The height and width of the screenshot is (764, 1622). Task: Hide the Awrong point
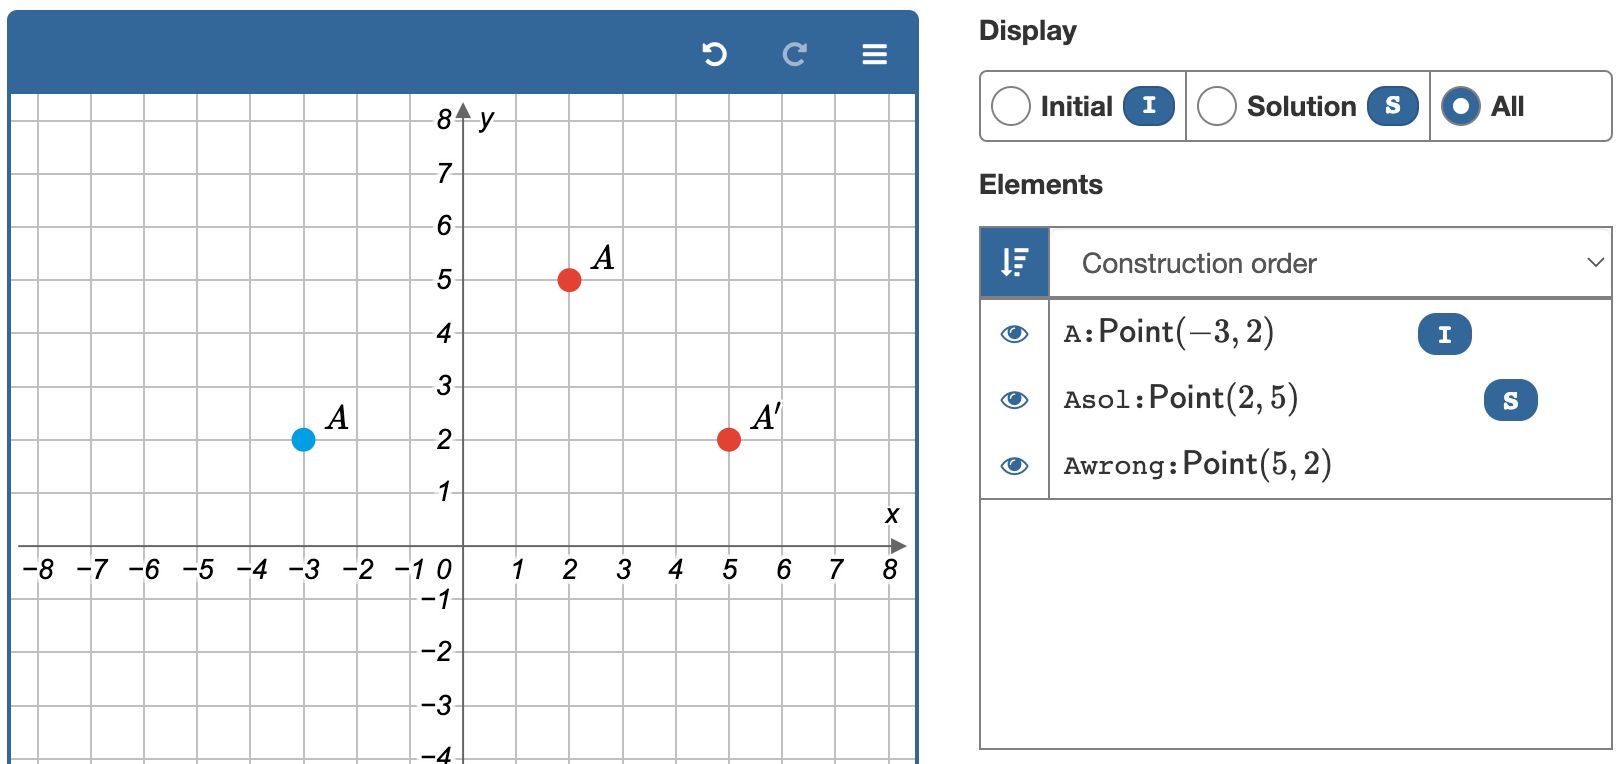coord(1013,465)
